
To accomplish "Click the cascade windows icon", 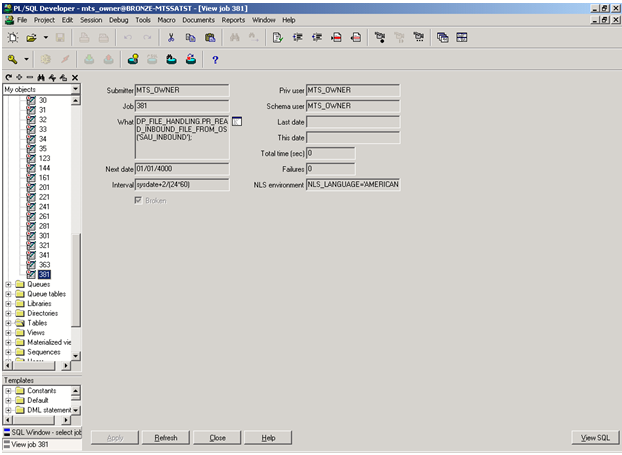I will (442, 38).
